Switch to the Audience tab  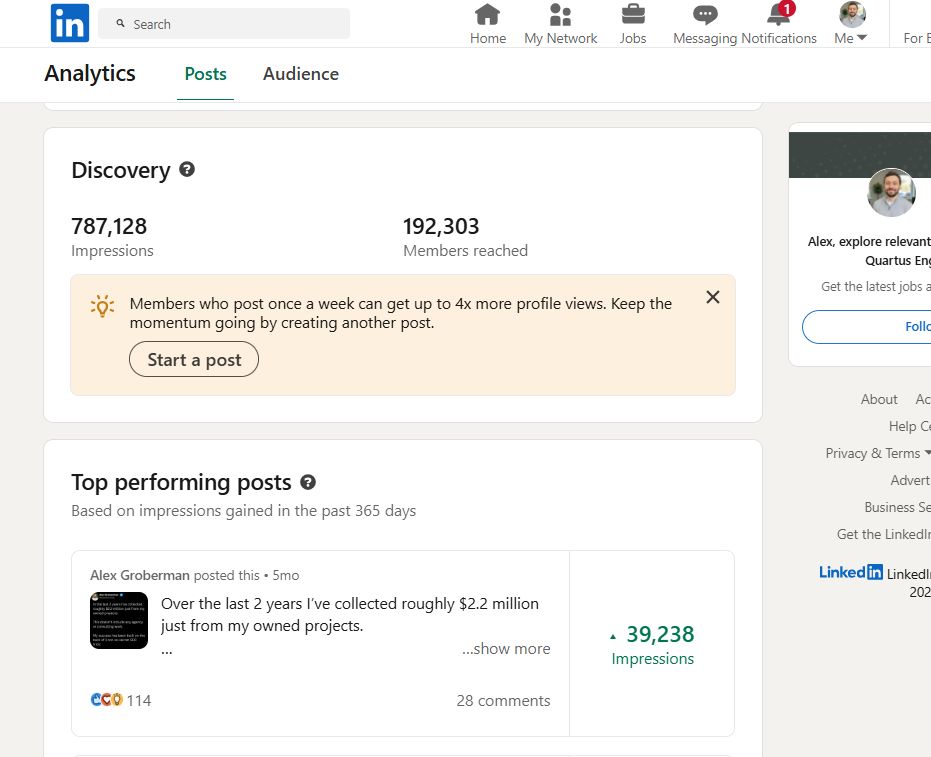click(x=301, y=74)
